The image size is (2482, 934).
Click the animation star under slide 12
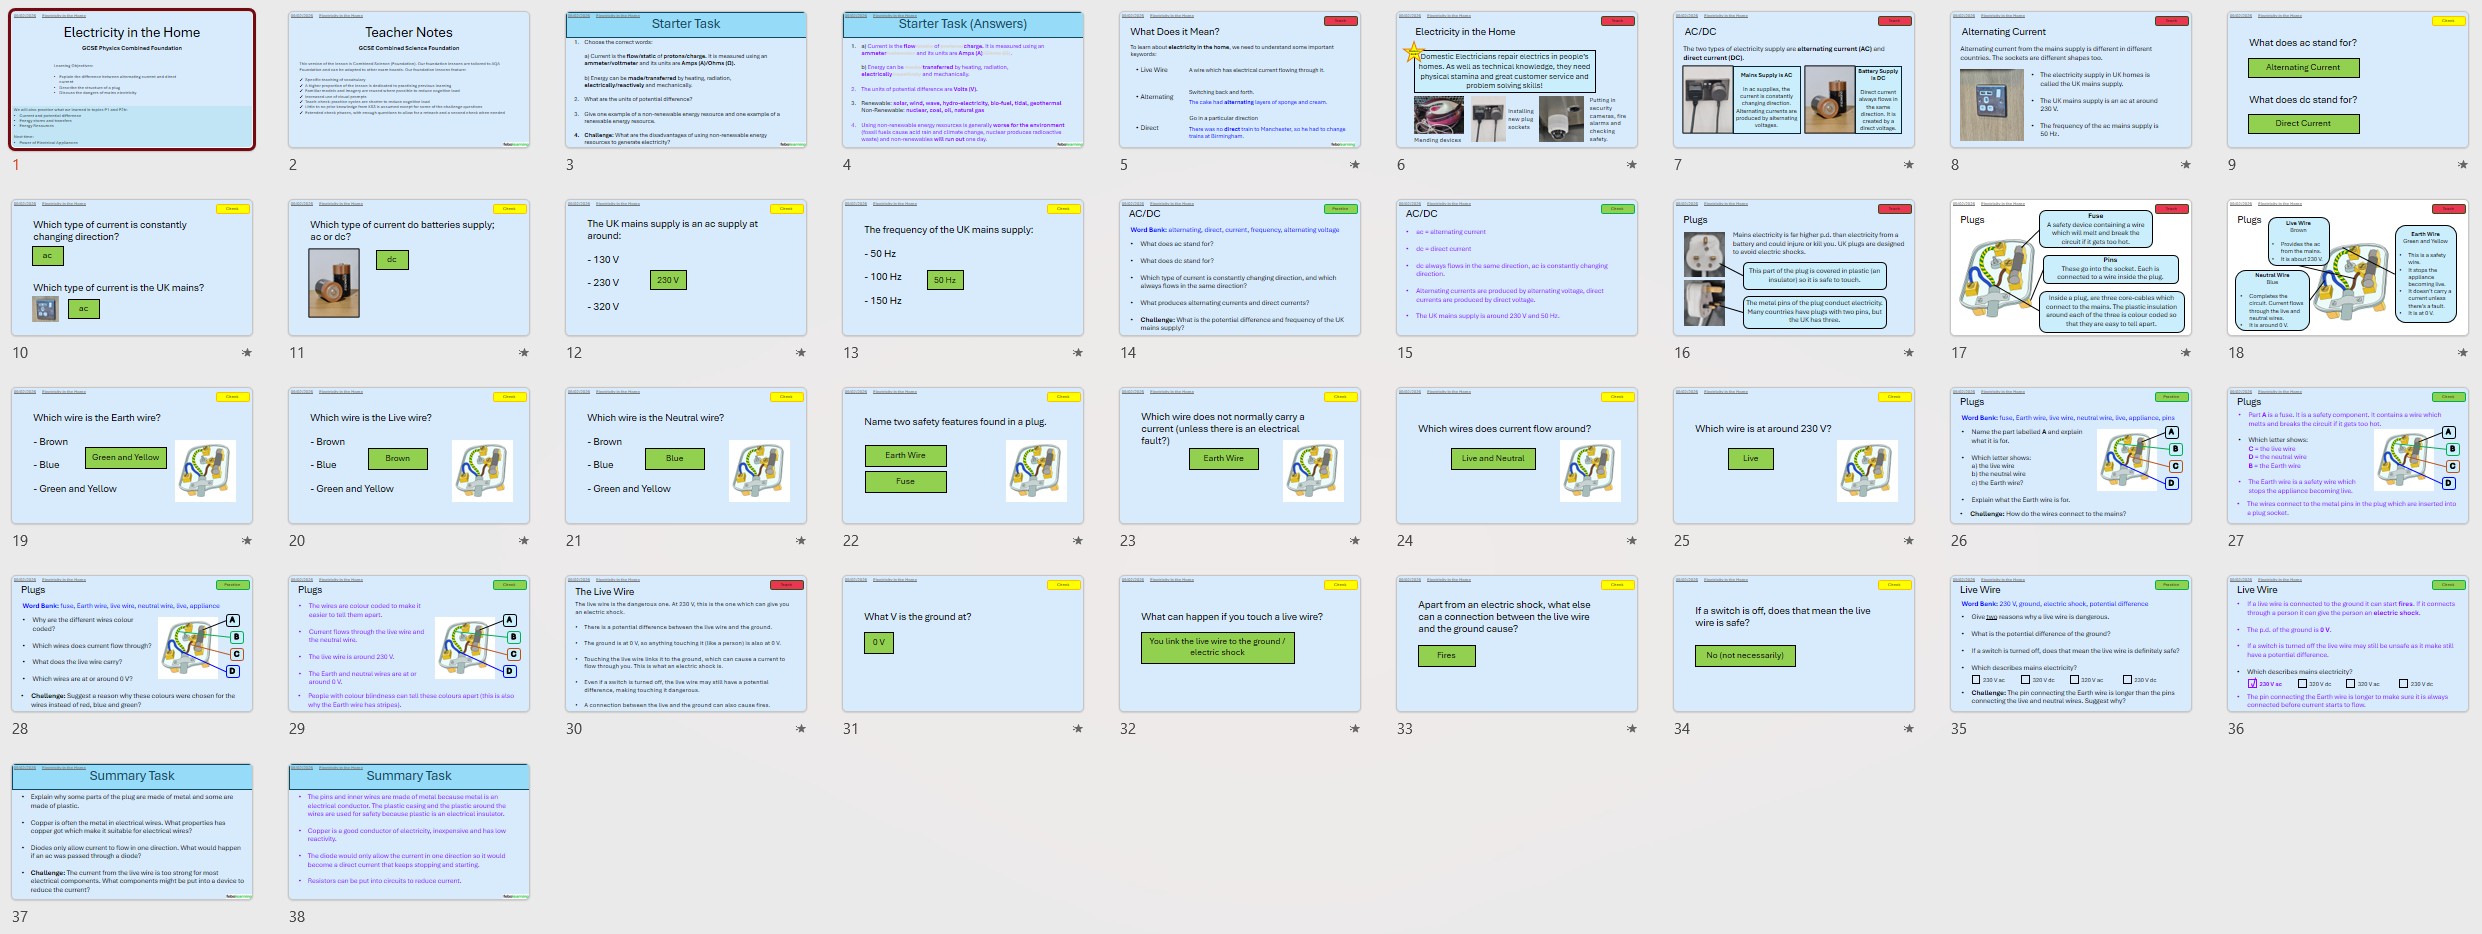tap(800, 353)
